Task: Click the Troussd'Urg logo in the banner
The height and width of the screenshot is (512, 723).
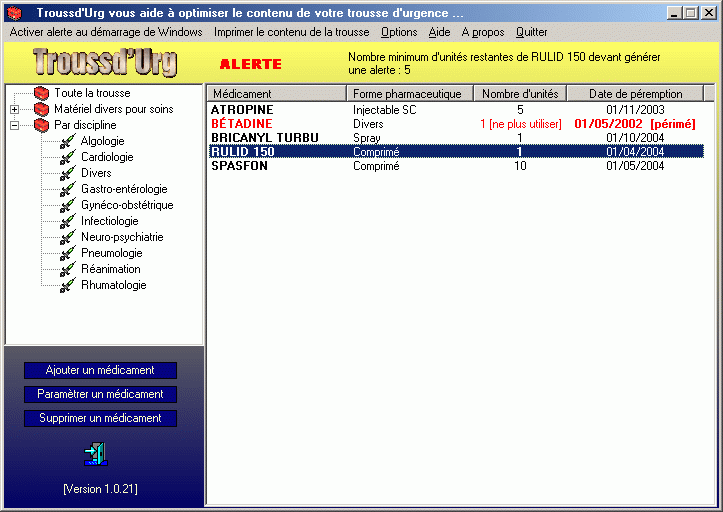Action: point(105,62)
